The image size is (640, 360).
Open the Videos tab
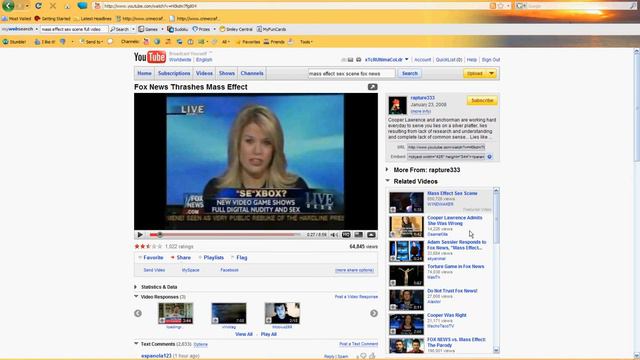204,73
